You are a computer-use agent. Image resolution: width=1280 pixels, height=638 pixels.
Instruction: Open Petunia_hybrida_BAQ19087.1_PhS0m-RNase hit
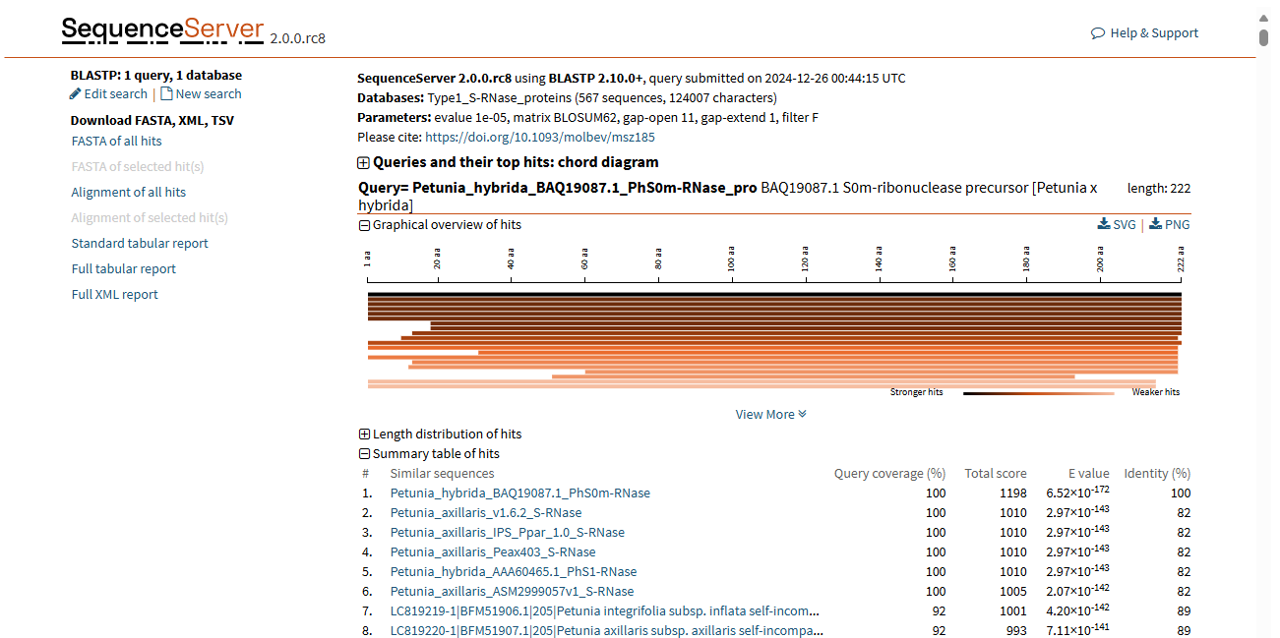pyautogui.click(x=520, y=493)
